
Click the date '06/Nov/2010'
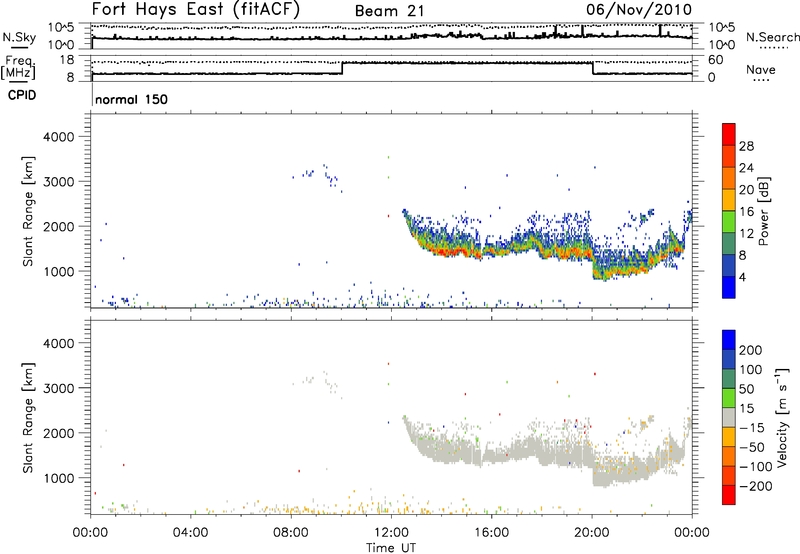pyautogui.click(x=639, y=9)
